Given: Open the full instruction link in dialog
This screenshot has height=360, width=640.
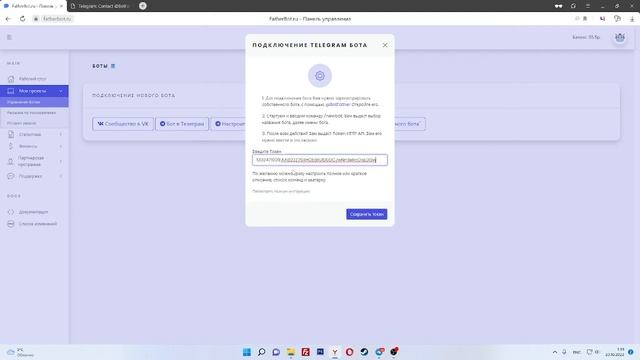Looking at the screenshot, I should (281, 191).
